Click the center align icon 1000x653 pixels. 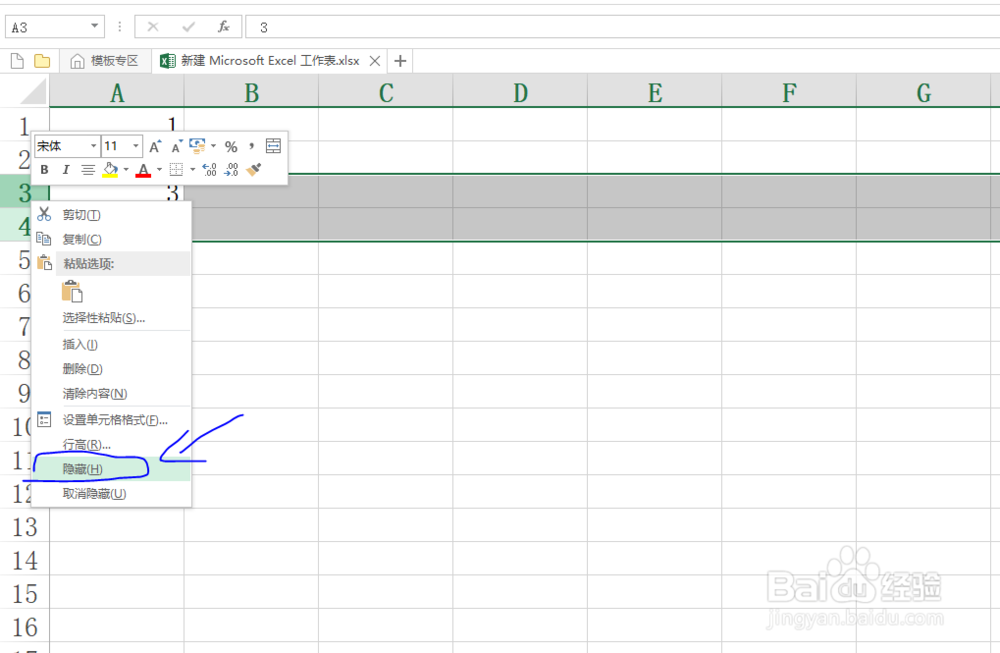(x=88, y=170)
